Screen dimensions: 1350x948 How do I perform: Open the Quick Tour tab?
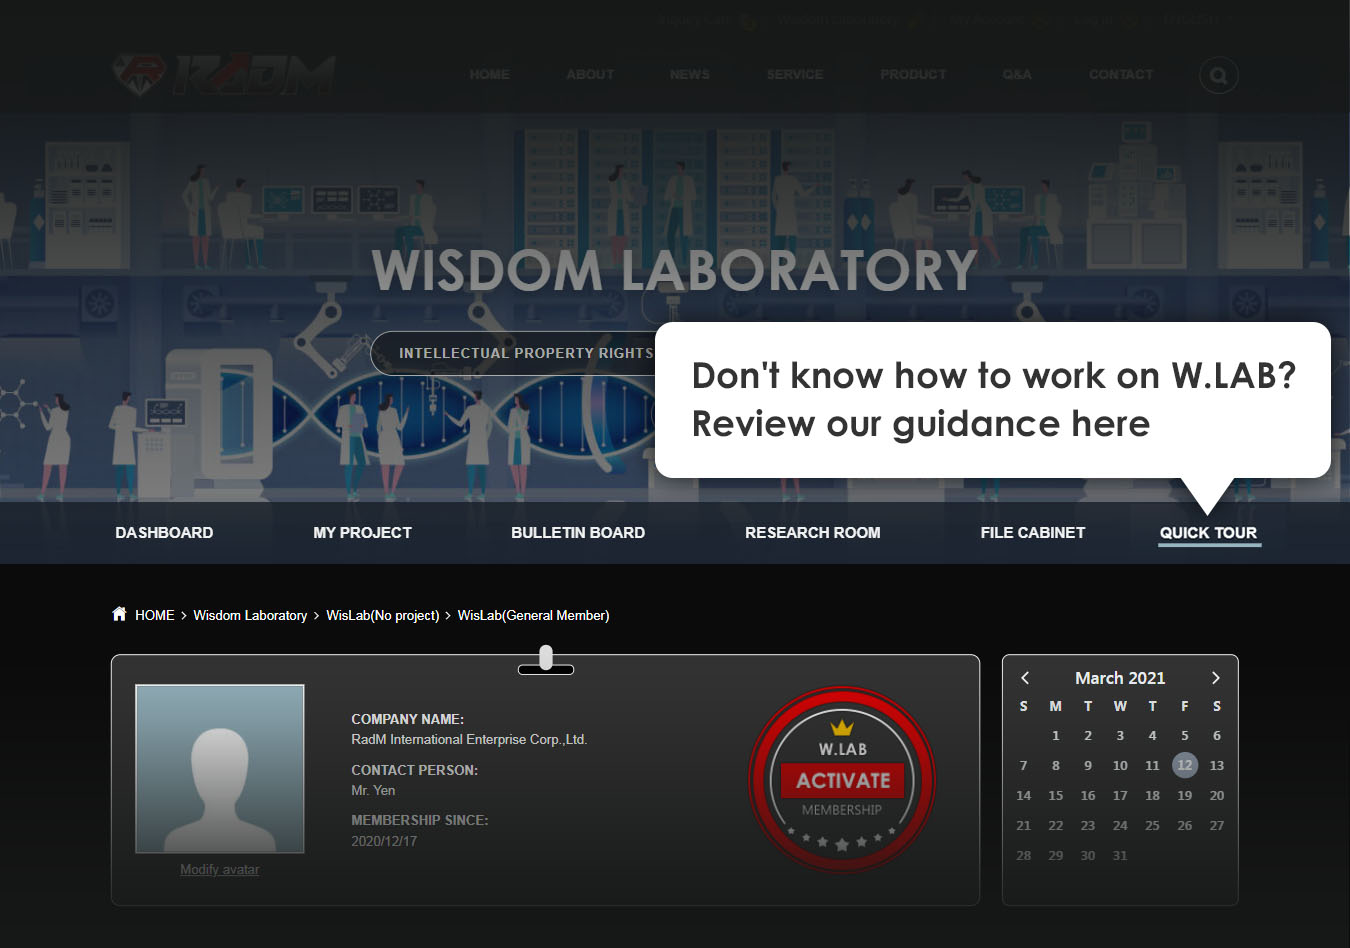[x=1208, y=533]
